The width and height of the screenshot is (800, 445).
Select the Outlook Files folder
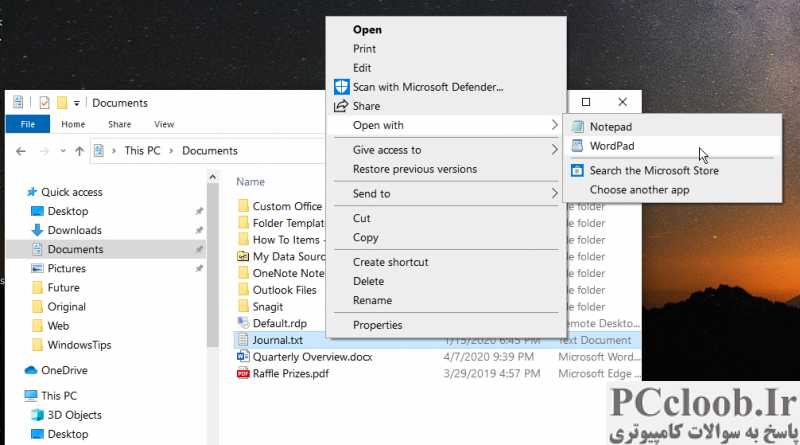(x=284, y=290)
